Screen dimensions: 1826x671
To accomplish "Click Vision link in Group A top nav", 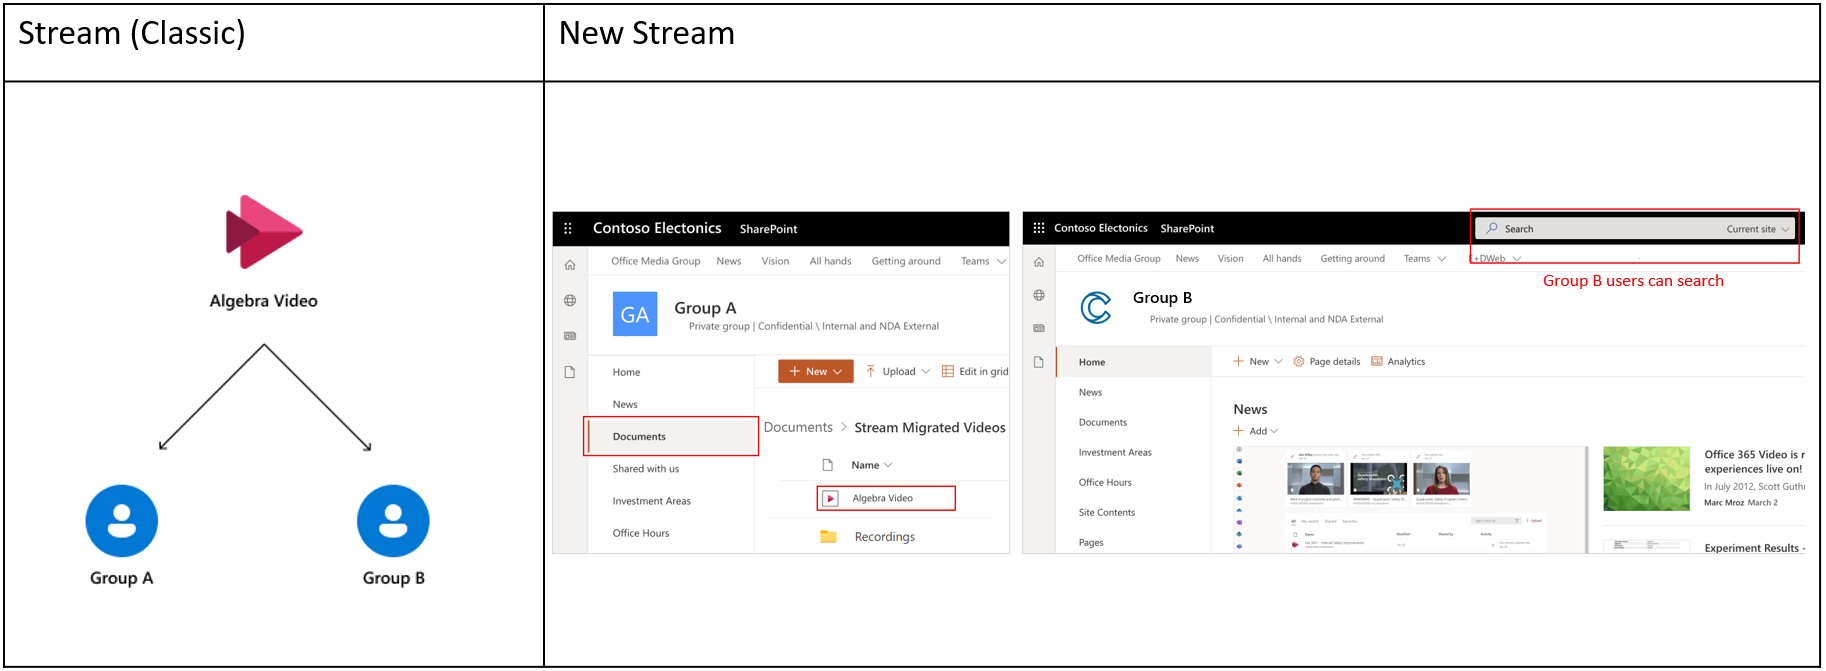I will [x=775, y=261].
